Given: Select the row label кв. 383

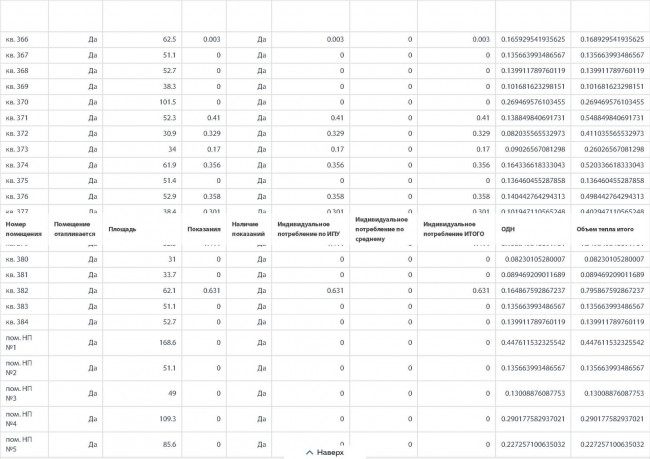Looking at the screenshot, I should click(17, 306).
